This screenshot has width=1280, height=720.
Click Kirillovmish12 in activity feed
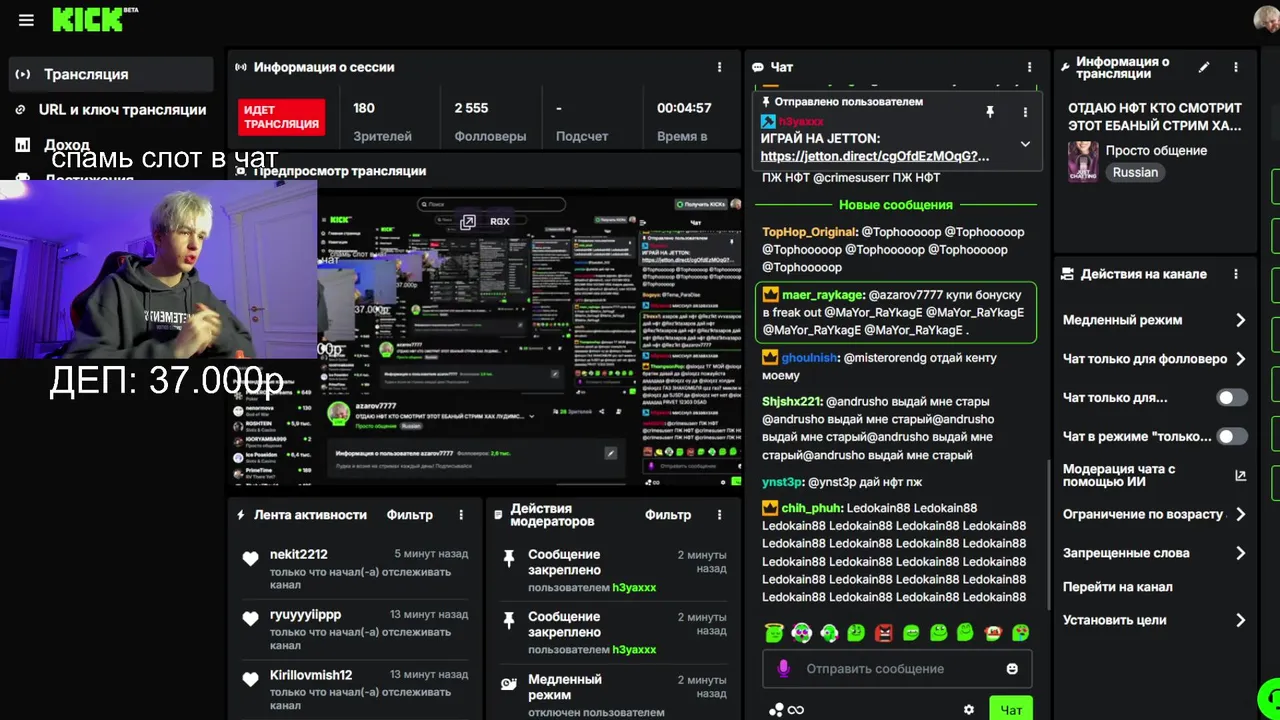click(x=311, y=675)
